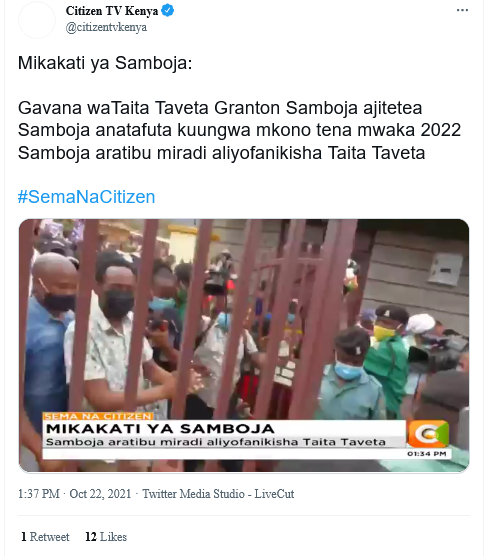The height and width of the screenshot is (556, 488).
Task: Click the 01:34 PM clock in video
Action: 427,454
